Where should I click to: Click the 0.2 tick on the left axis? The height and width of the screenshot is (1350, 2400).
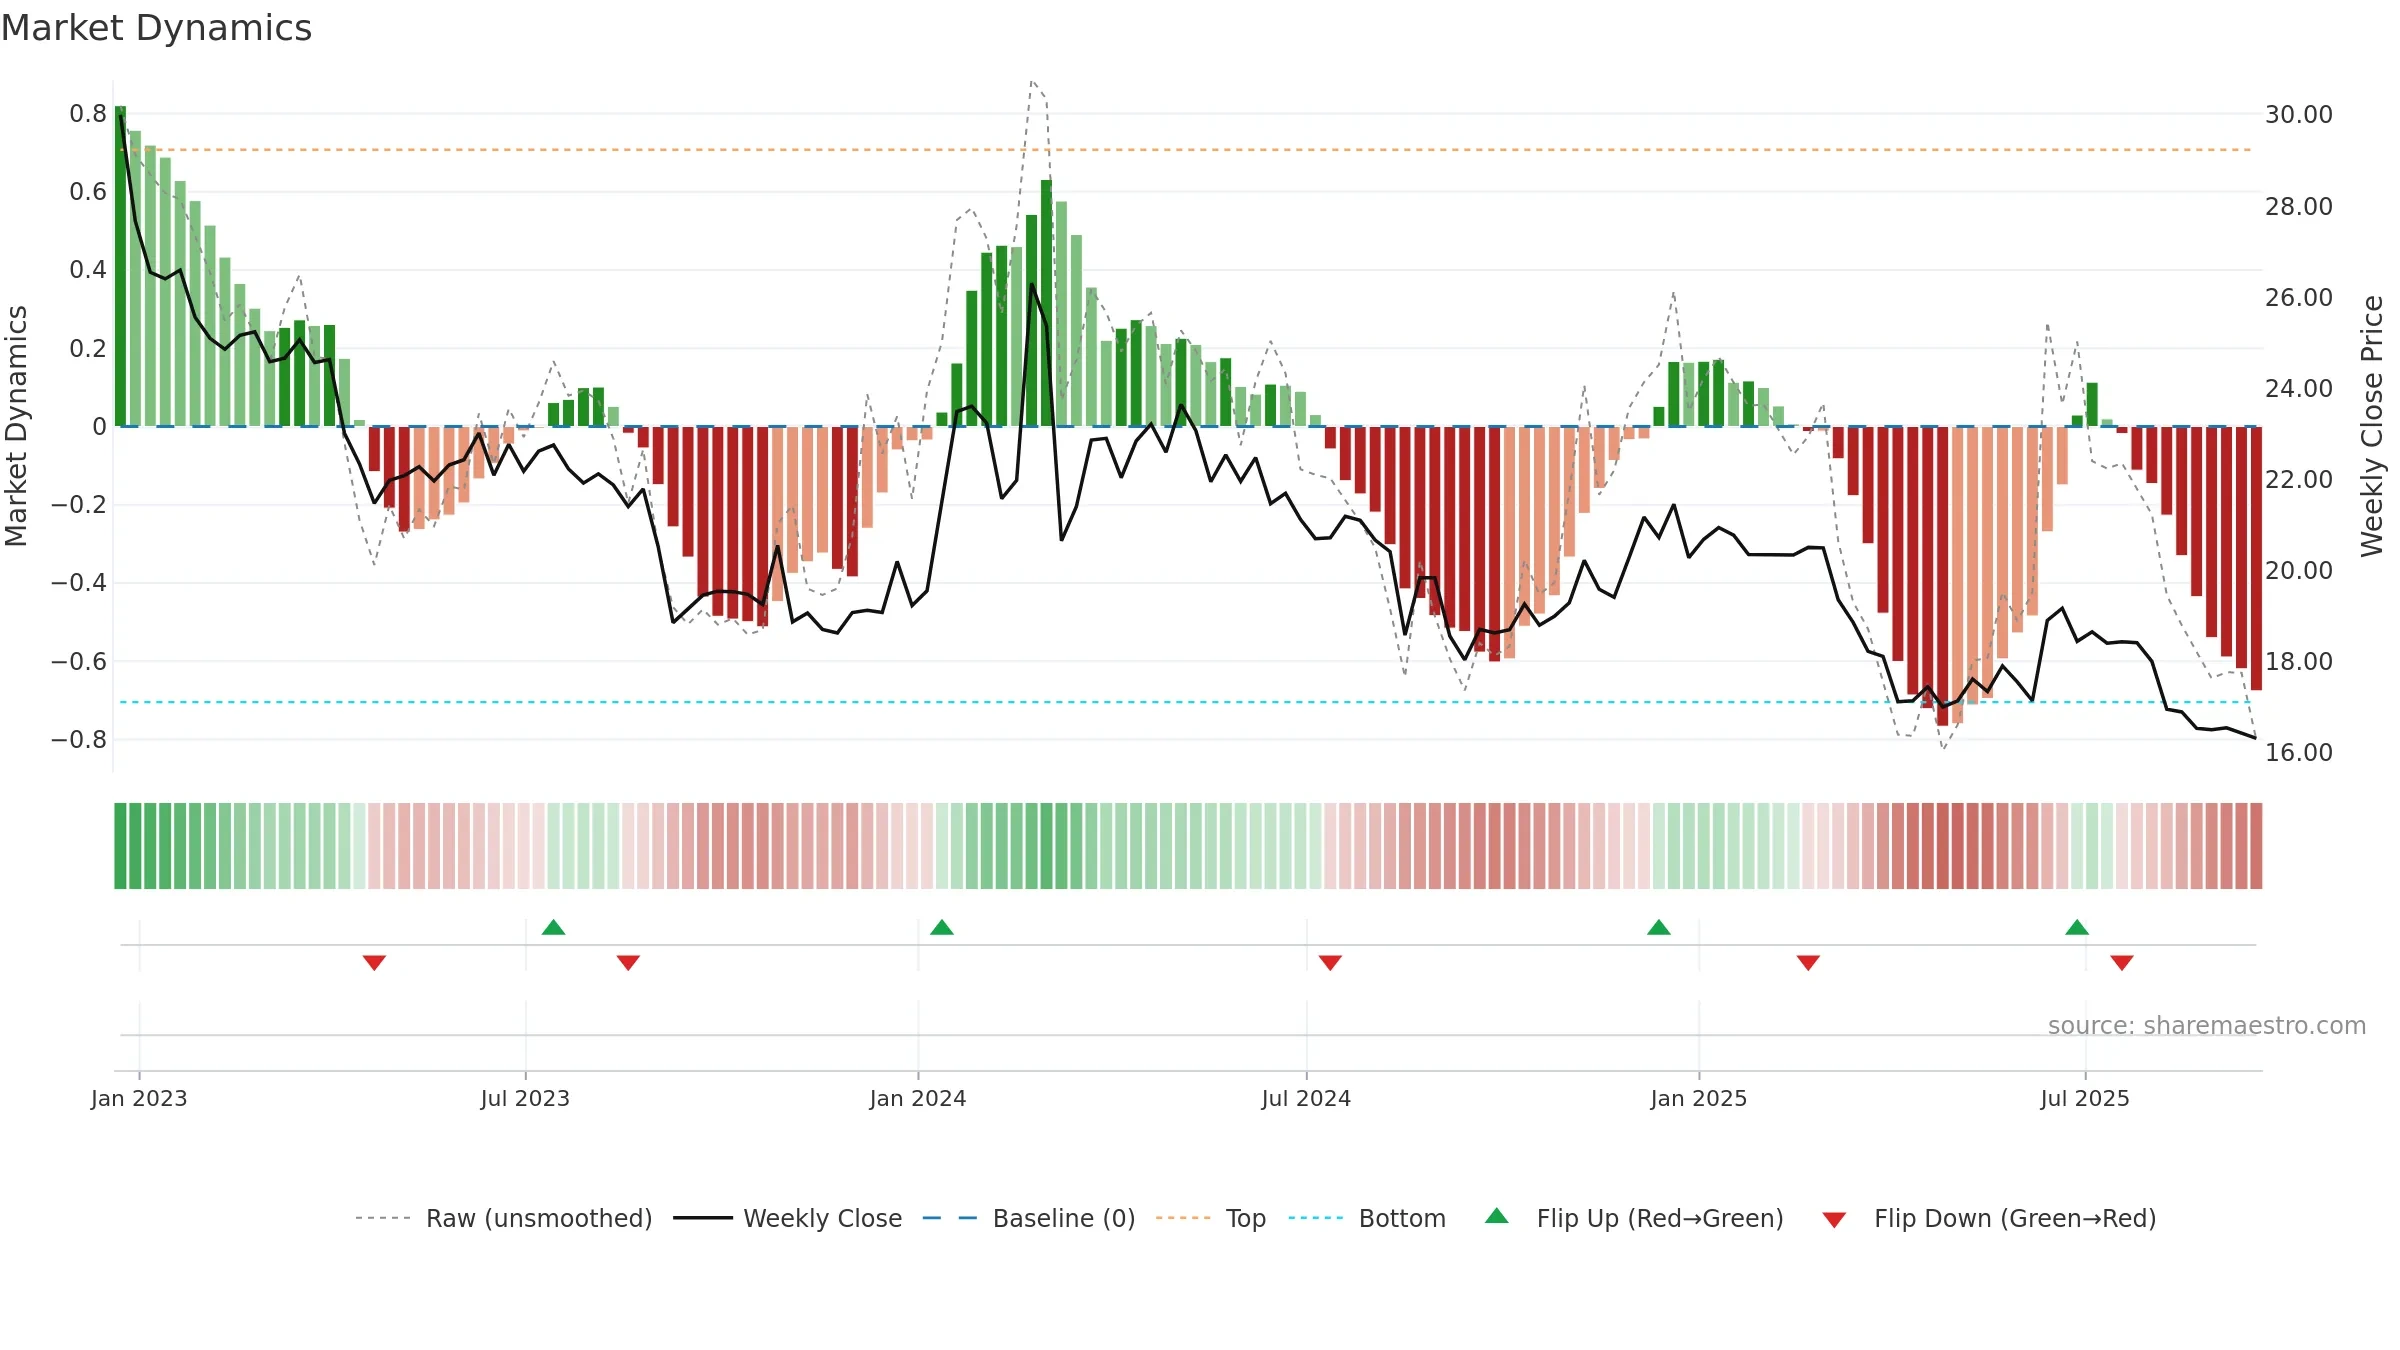click(88, 349)
